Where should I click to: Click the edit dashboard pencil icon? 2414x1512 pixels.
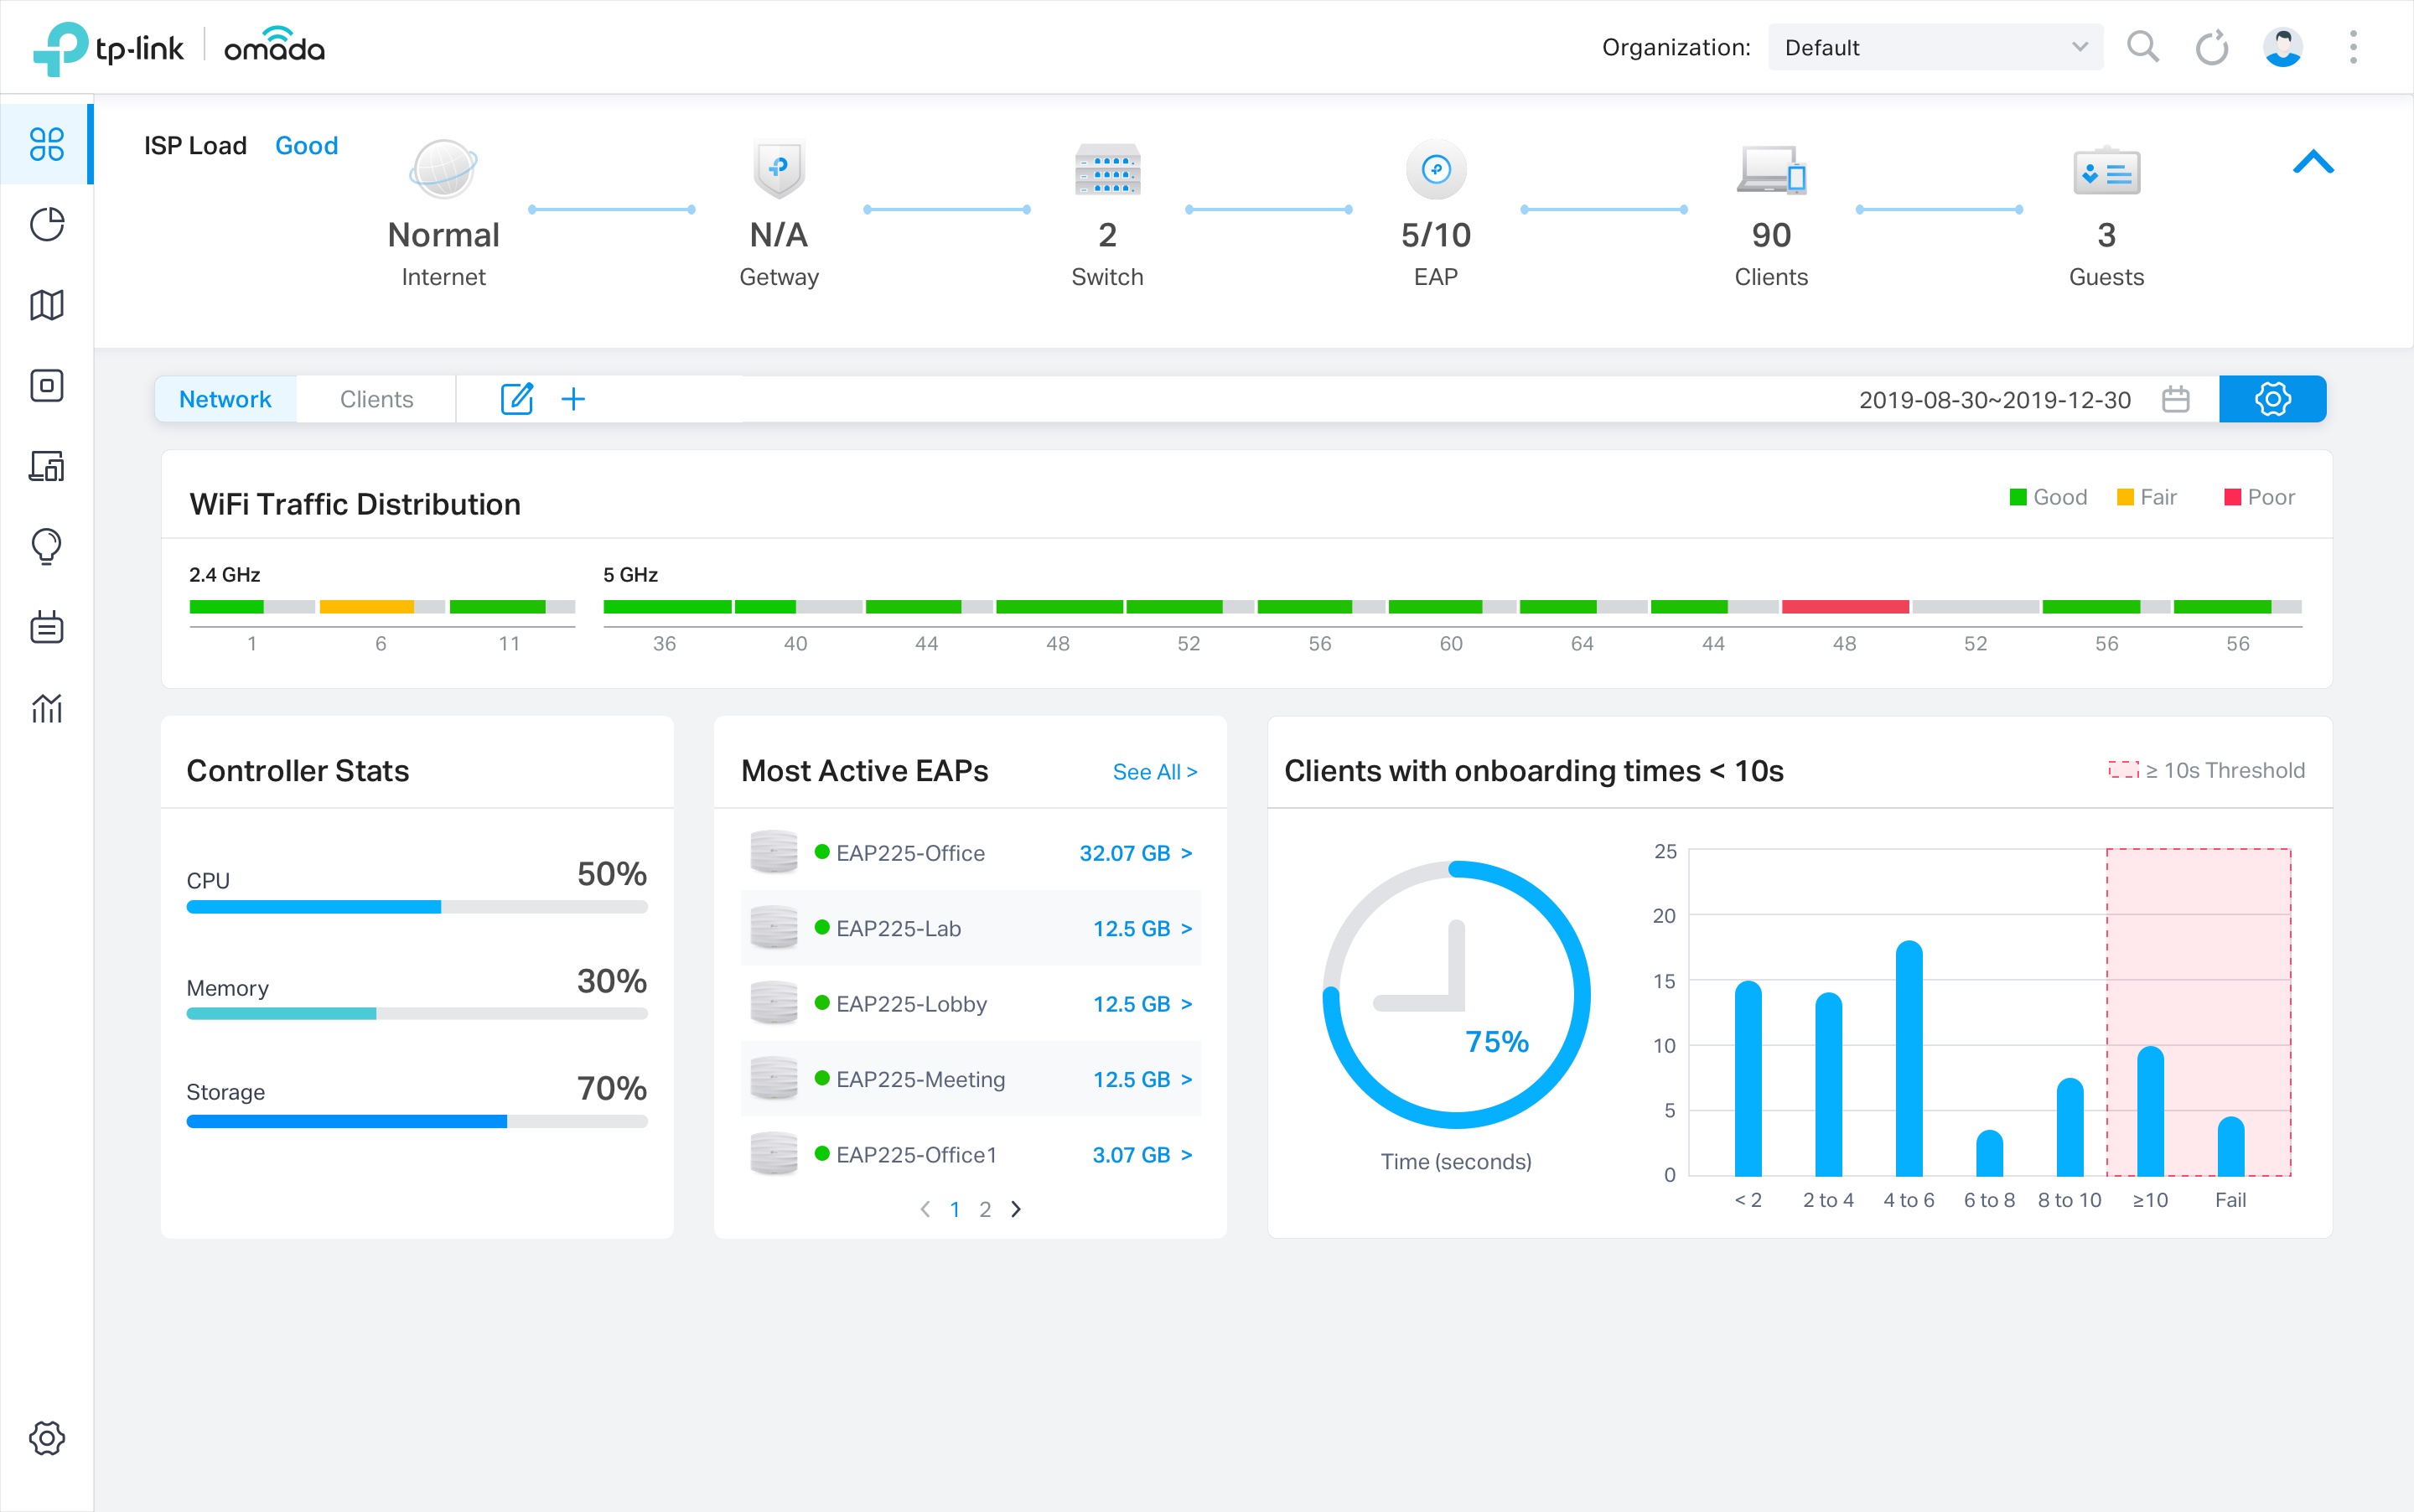click(x=516, y=399)
